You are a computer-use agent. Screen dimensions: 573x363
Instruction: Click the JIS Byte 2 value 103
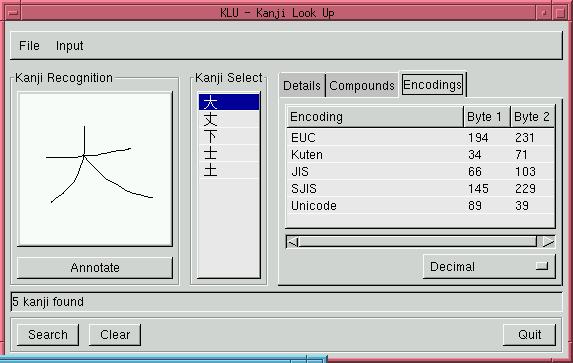click(525, 171)
